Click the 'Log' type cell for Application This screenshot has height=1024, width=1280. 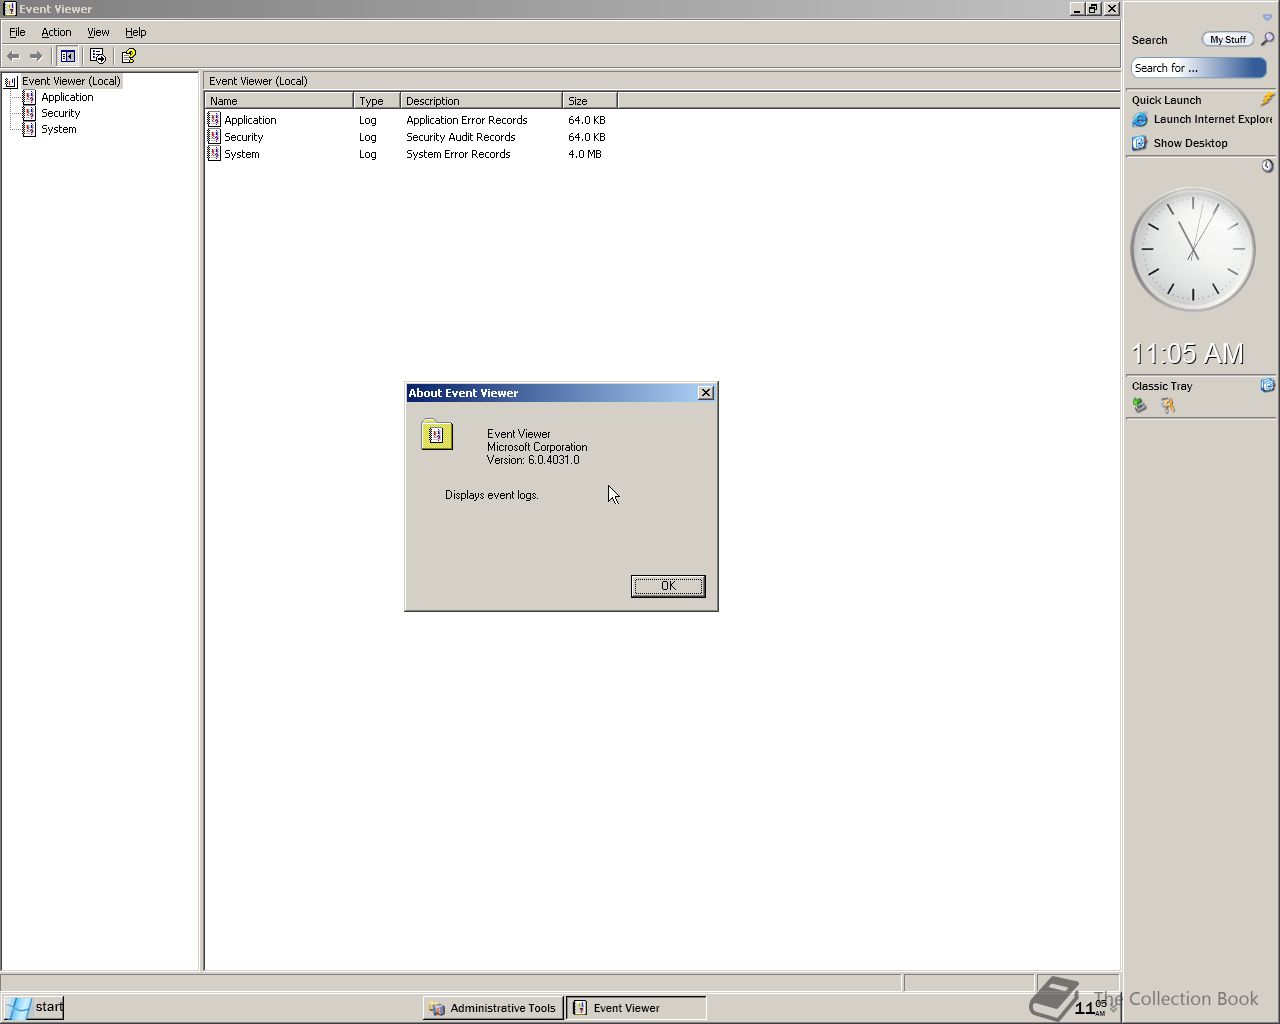pos(368,120)
